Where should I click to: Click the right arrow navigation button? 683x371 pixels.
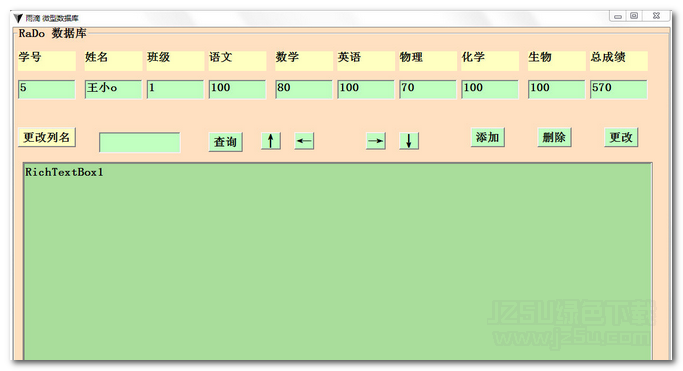click(x=375, y=141)
